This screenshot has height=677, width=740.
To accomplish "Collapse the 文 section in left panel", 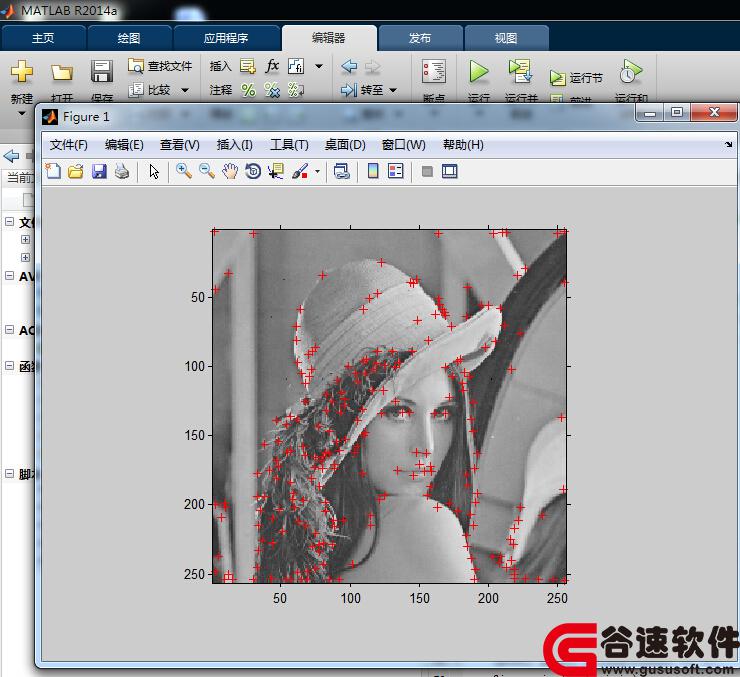I will point(9,221).
